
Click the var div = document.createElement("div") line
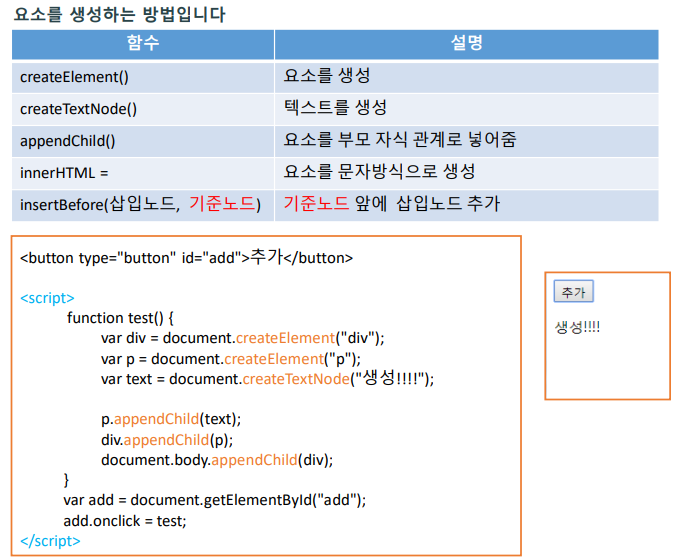242,338
